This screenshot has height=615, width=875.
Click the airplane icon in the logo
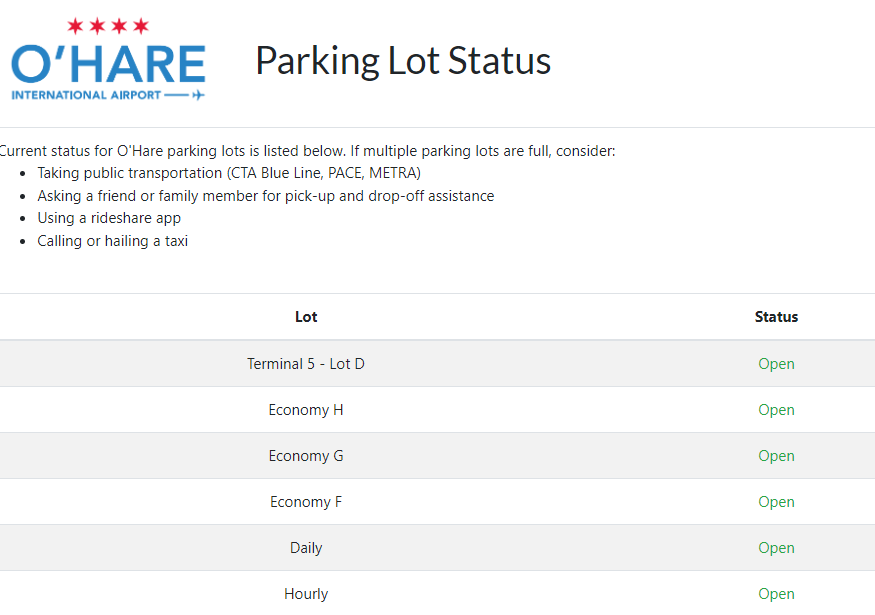(x=198, y=95)
